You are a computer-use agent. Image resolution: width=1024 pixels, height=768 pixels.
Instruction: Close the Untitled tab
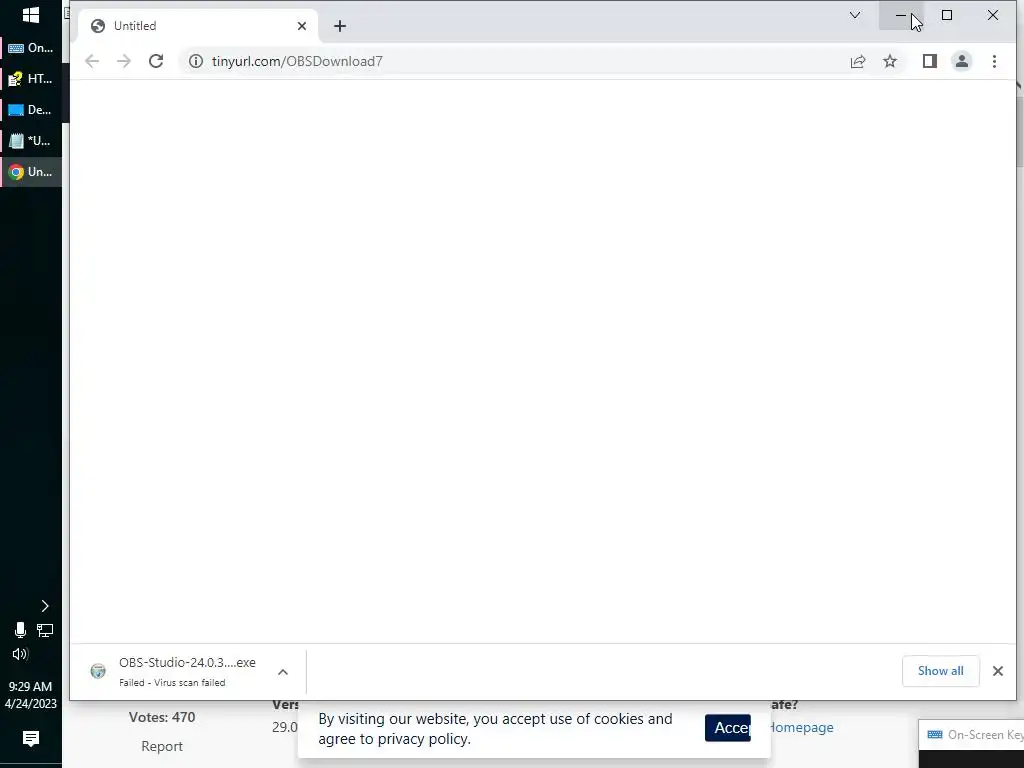pyautogui.click(x=302, y=26)
